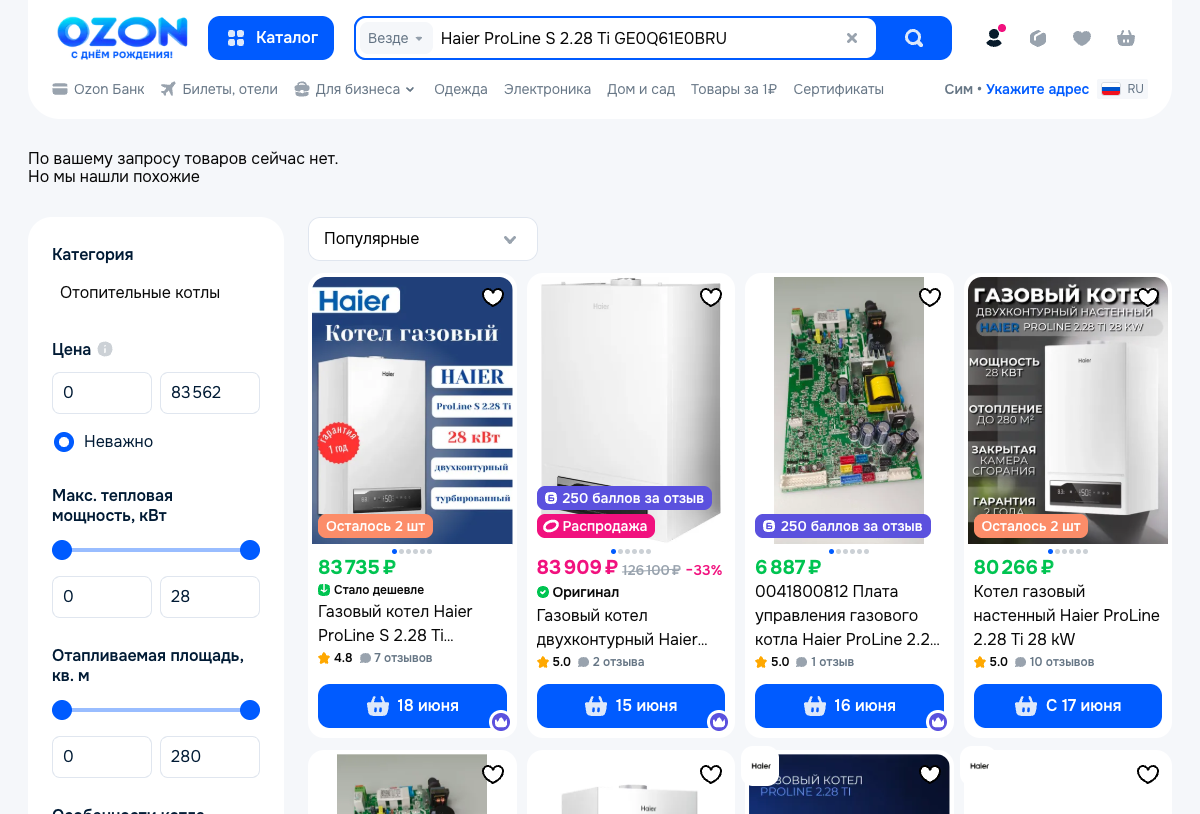Screen dimensions: 1200x814
Task: Open the shopping cart icon in header
Action: click(x=1126, y=38)
